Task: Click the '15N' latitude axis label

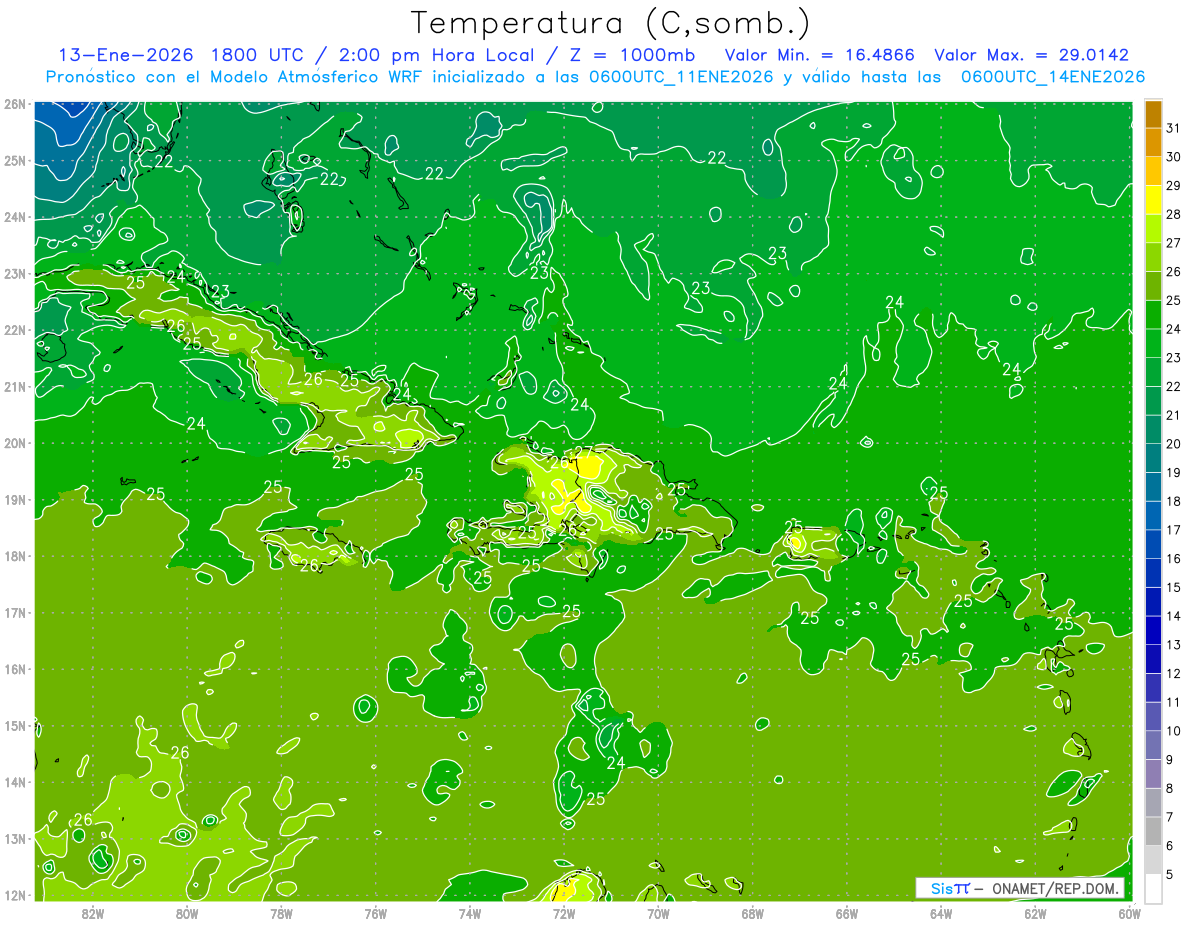Action: [x=14, y=725]
